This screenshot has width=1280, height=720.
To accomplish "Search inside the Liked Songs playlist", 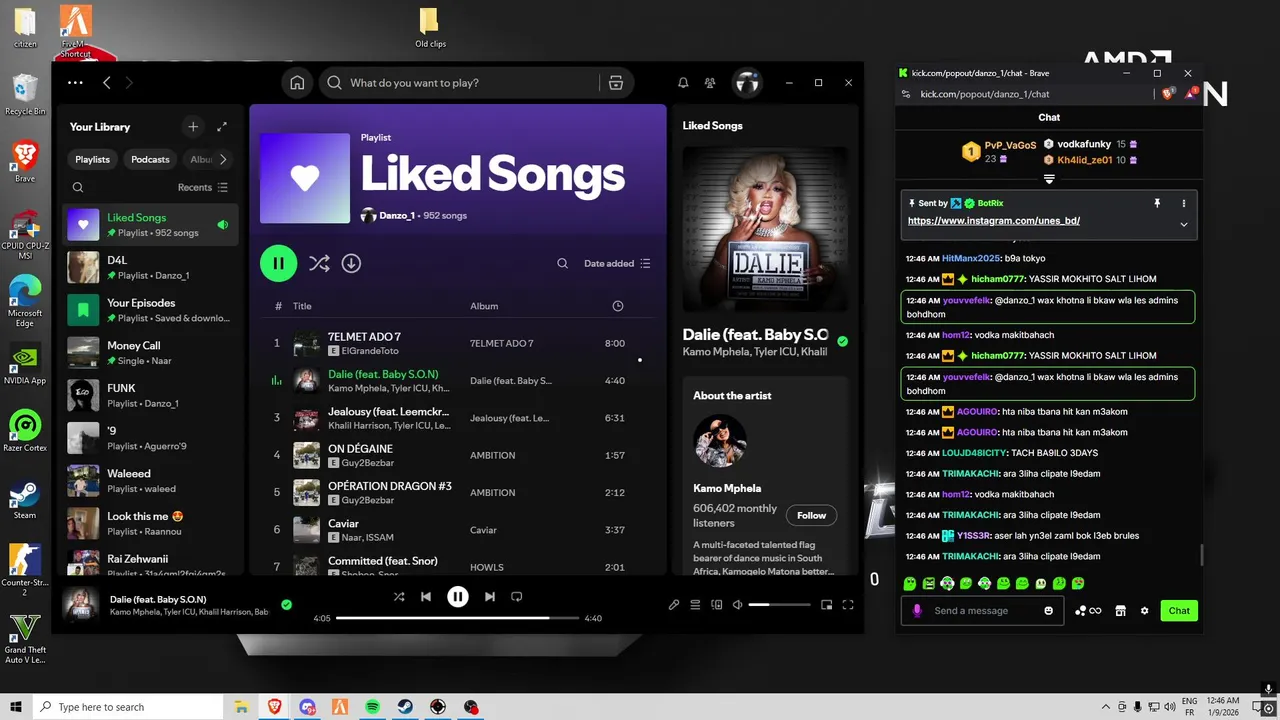I will point(562,264).
